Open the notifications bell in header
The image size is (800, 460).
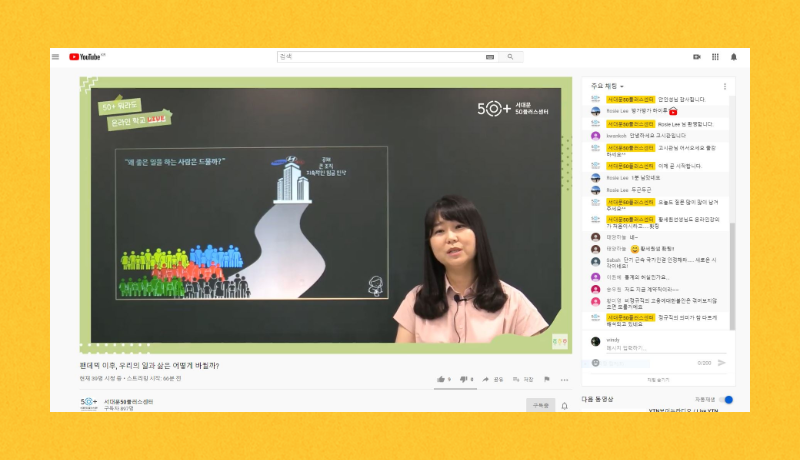[x=733, y=57]
